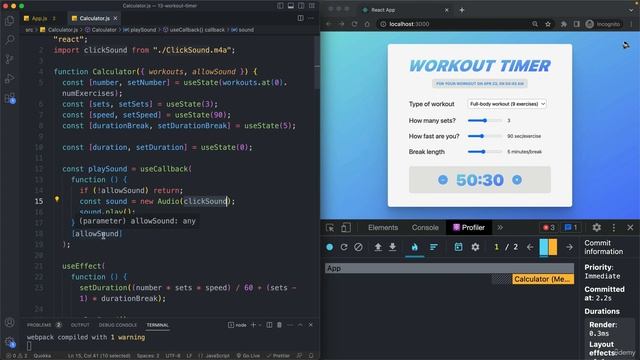Viewport: 640px width, 360px height.
Task: Toggle VS Code primary sidebar in title bar
Action: 280,6
